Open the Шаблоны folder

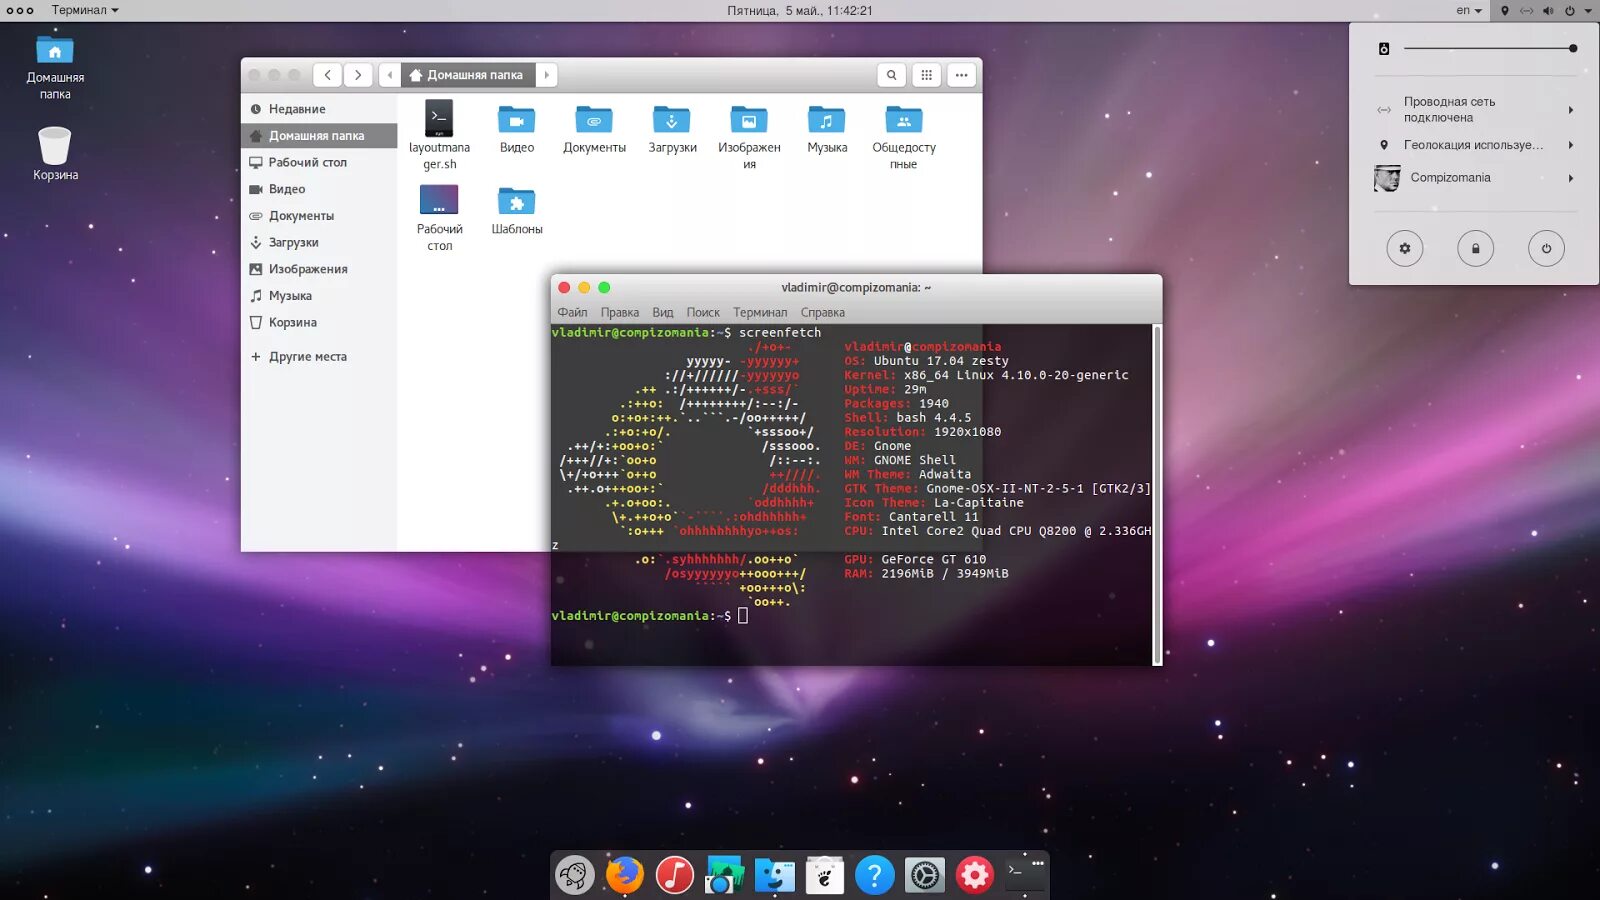[517, 210]
